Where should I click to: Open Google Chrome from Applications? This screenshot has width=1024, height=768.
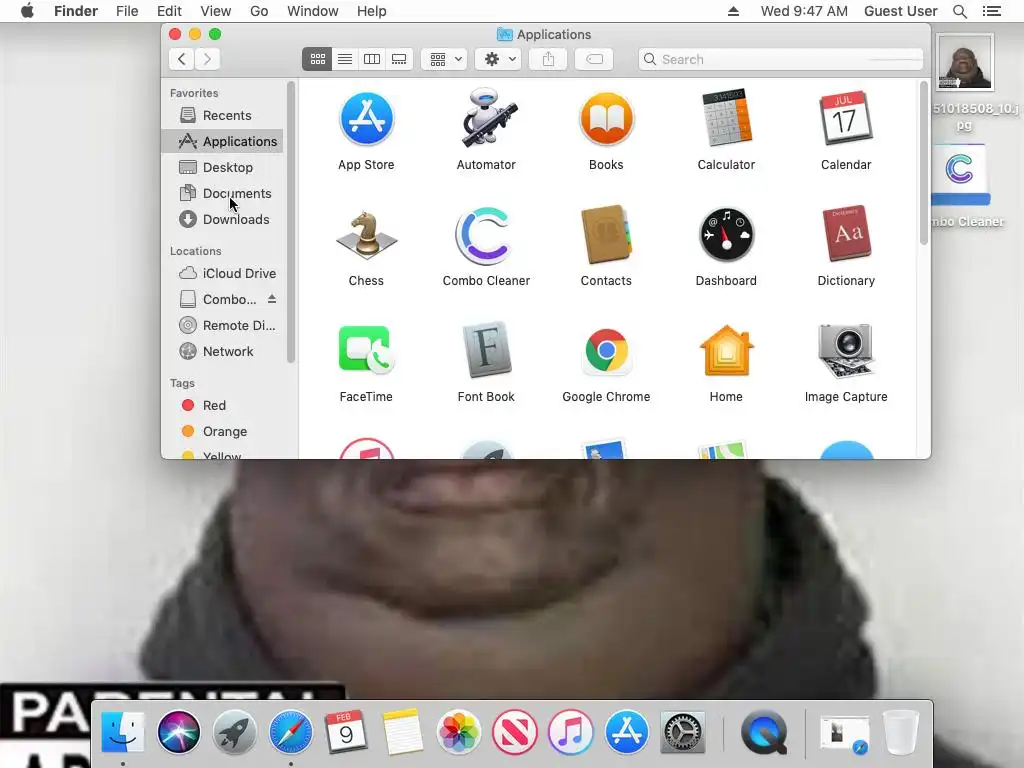tap(606, 351)
